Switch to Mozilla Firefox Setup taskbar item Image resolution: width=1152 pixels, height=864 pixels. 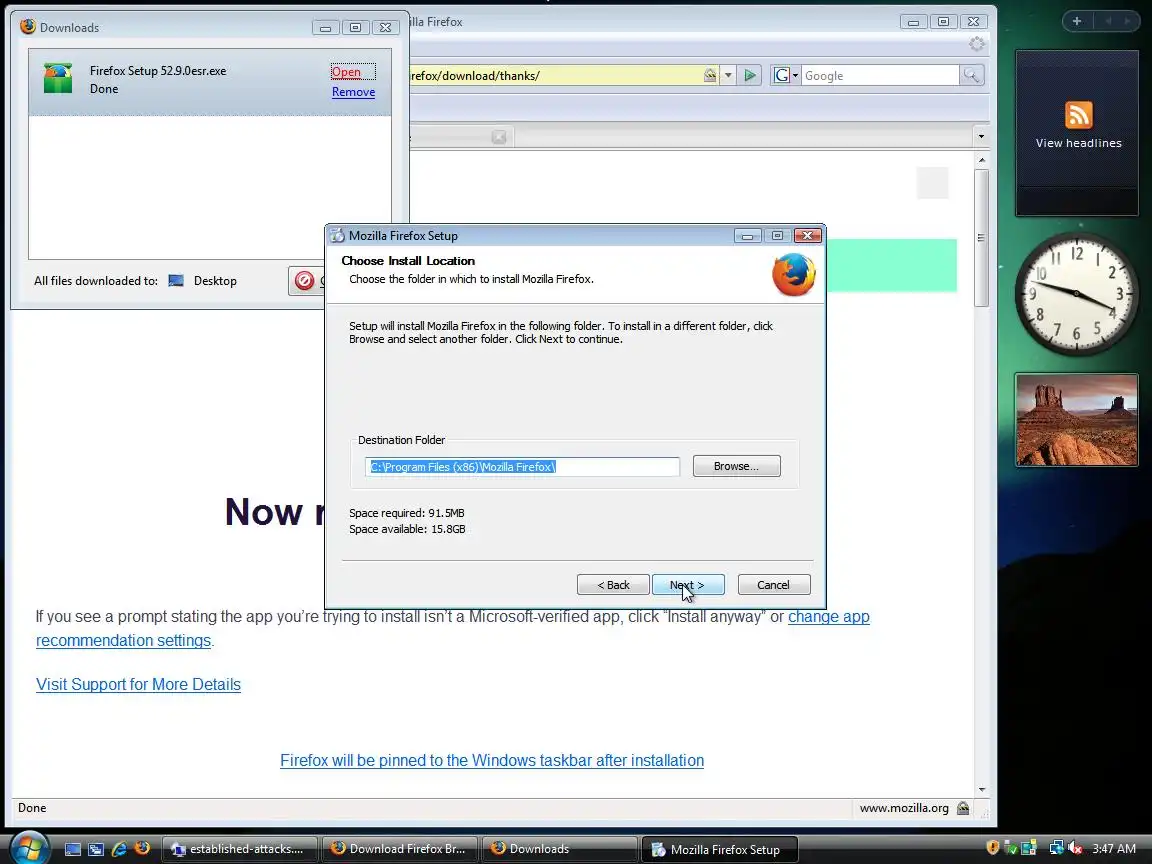click(x=720, y=849)
